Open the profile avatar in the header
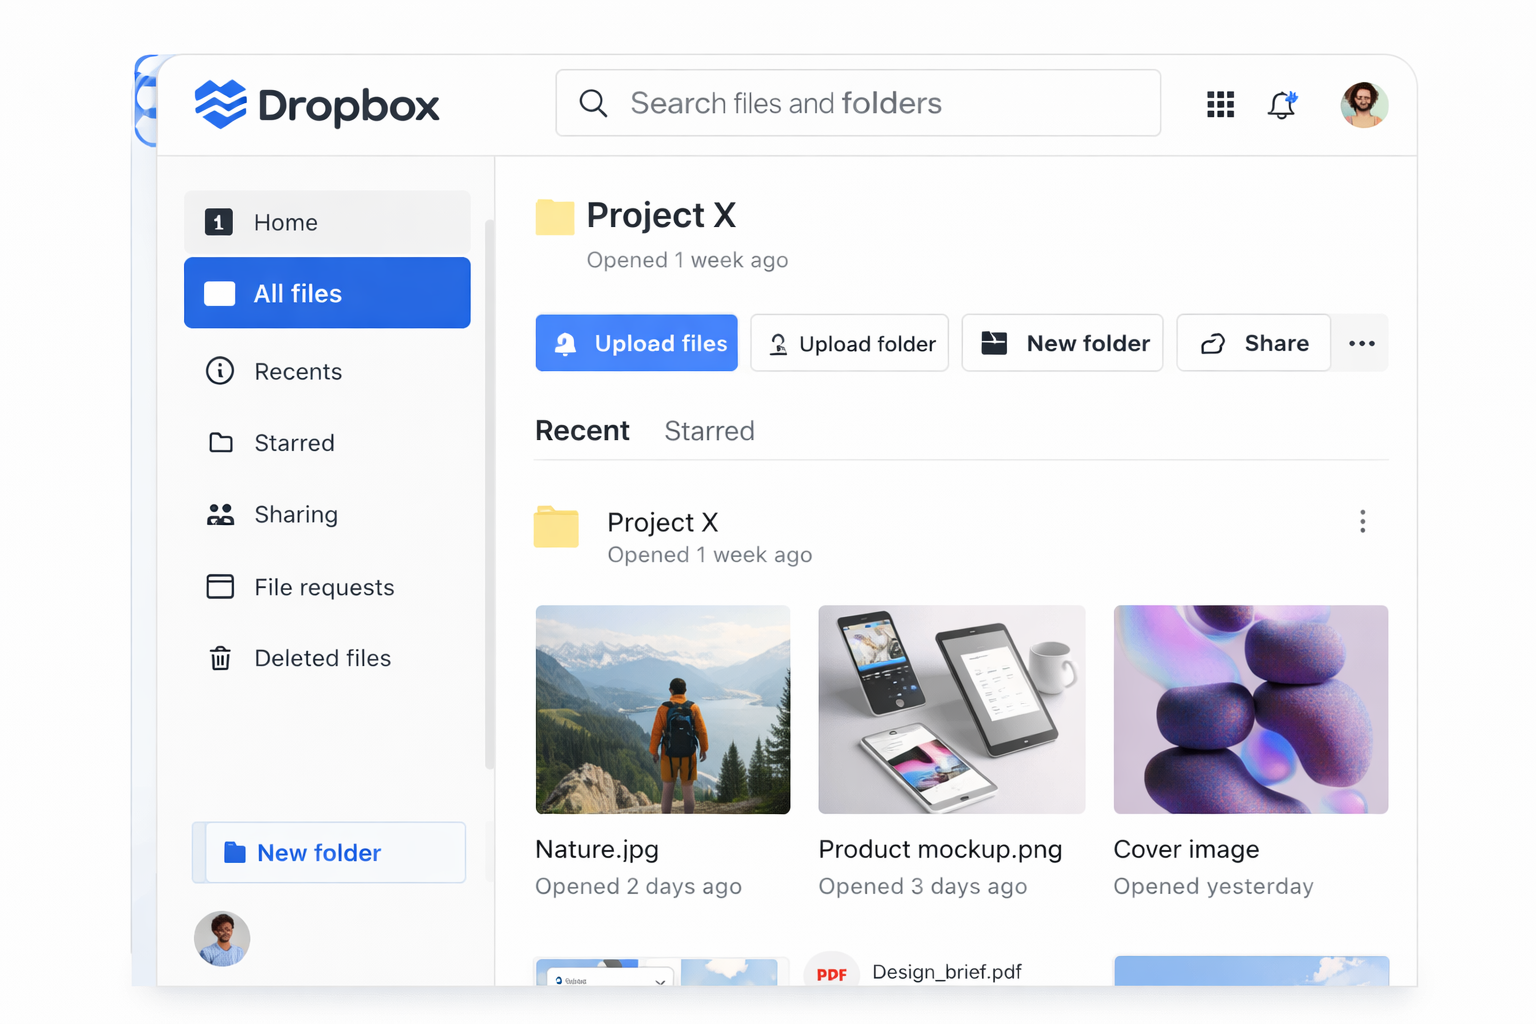 click(x=1363, y=105)
